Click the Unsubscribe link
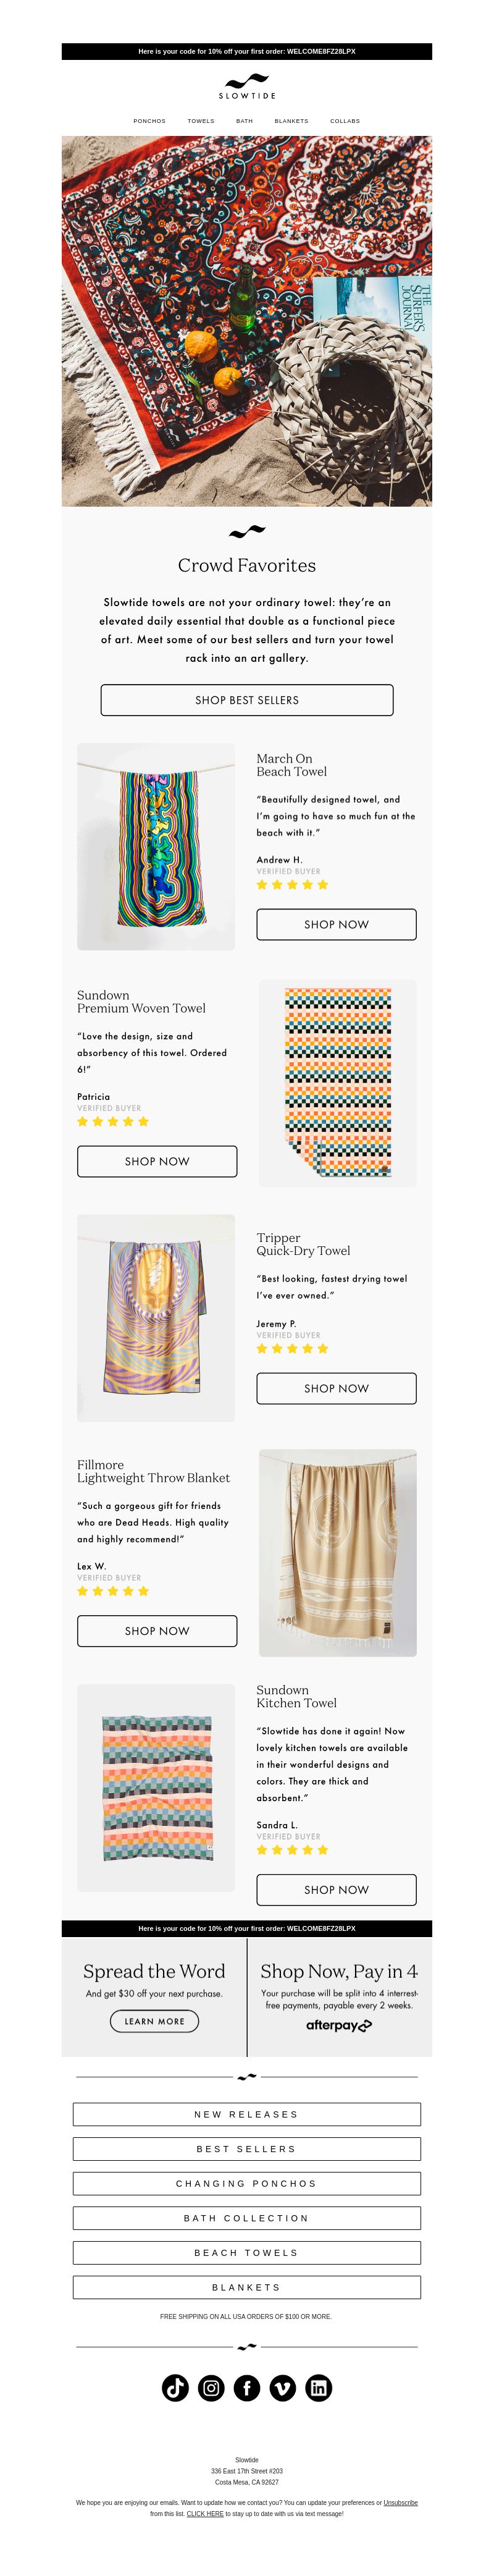The height and width of the screenshot is (2576, 494). point(400,2502)
